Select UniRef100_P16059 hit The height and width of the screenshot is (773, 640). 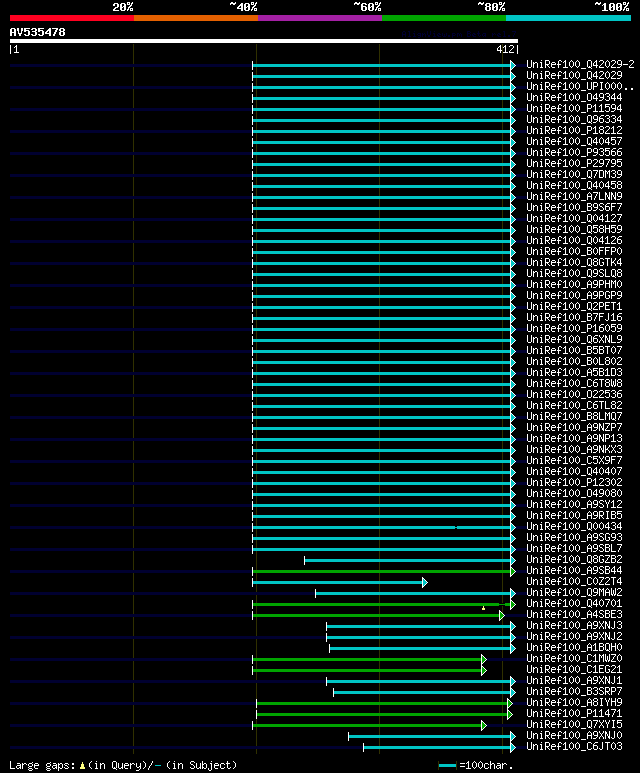pyautogui.click(x=574, y=328)
